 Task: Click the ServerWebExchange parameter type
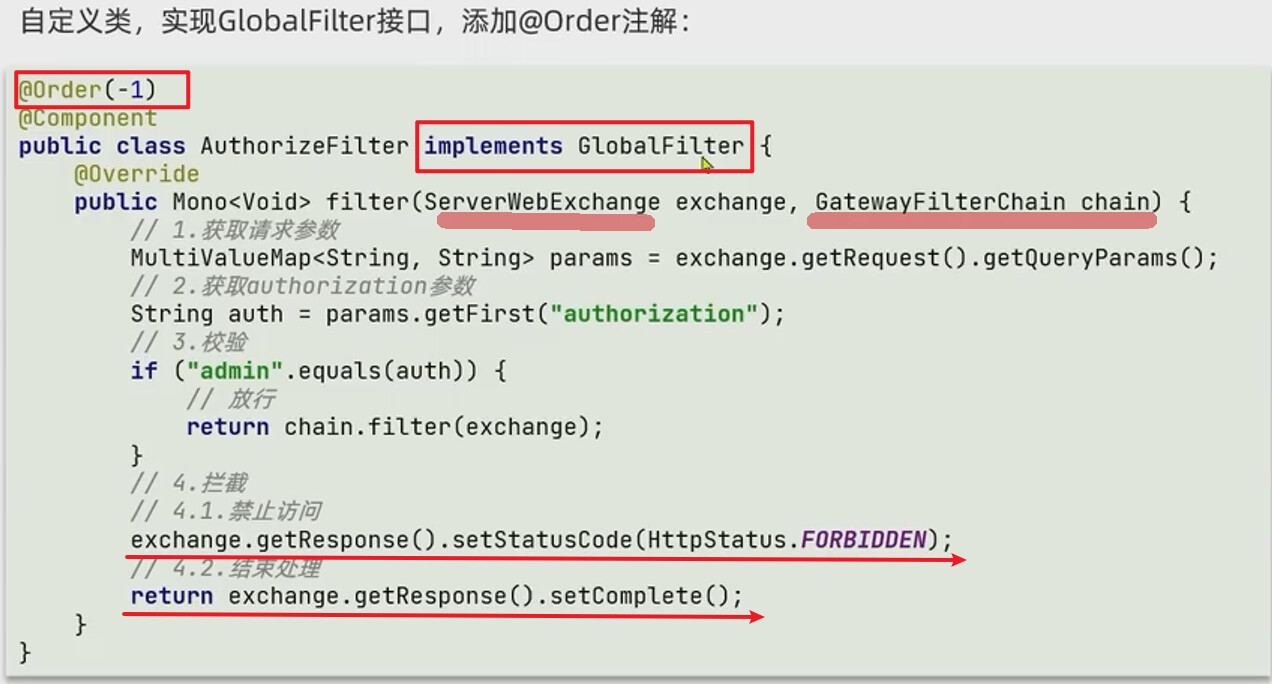pos(542,202)
